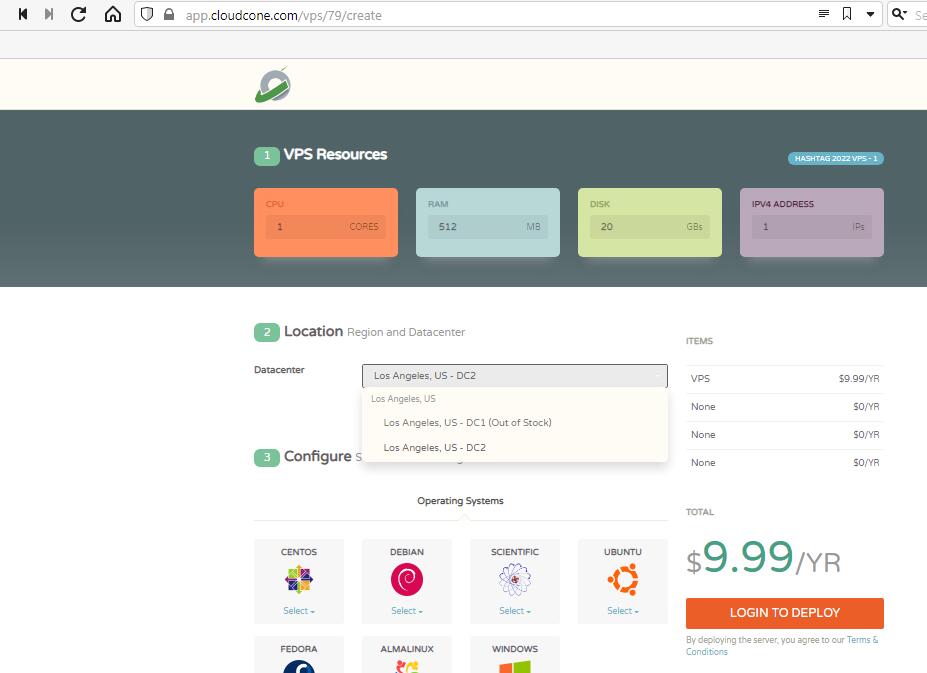Screen dimensions: 927x673
Task: Click the Ubuntu logo icon
Action: coord(623,579)
